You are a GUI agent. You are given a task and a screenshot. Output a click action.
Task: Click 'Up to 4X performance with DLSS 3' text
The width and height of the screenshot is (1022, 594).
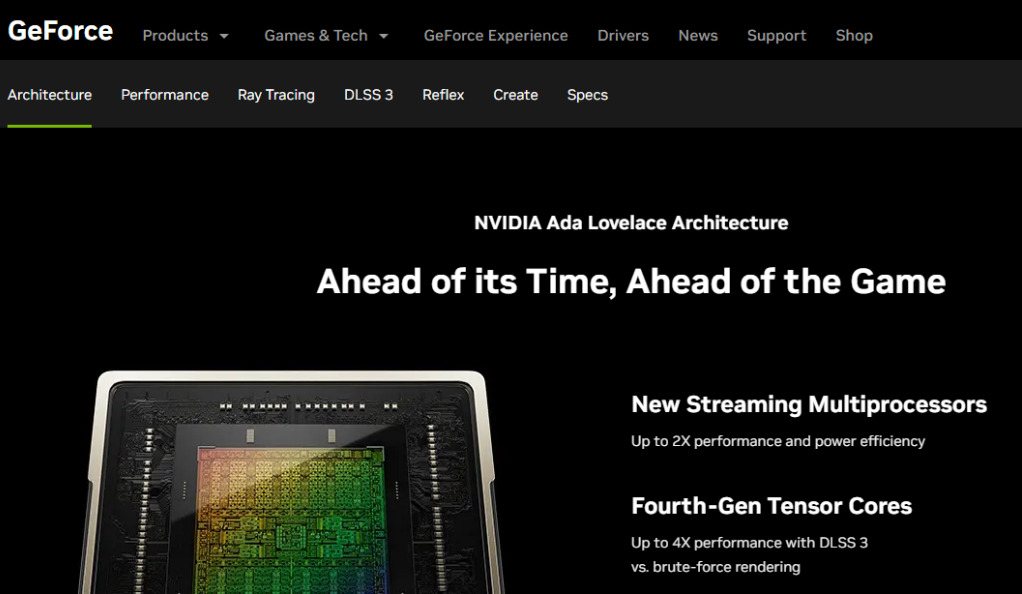(x=749, y=543)
